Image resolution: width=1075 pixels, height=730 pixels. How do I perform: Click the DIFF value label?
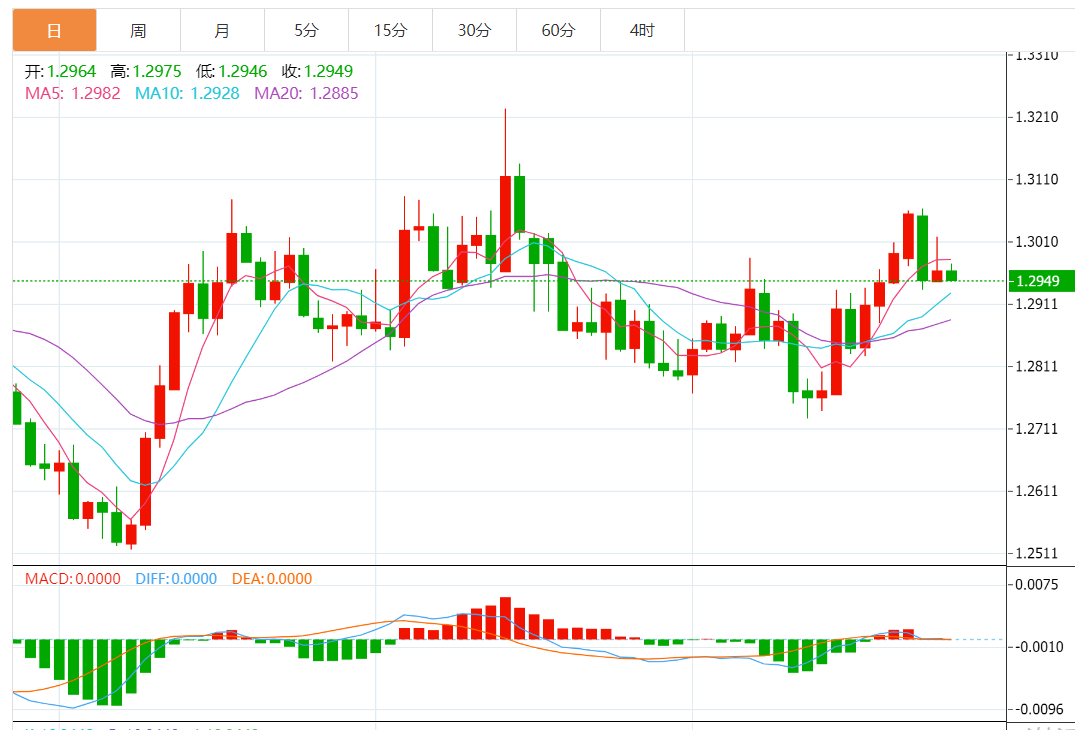point(176,579)
